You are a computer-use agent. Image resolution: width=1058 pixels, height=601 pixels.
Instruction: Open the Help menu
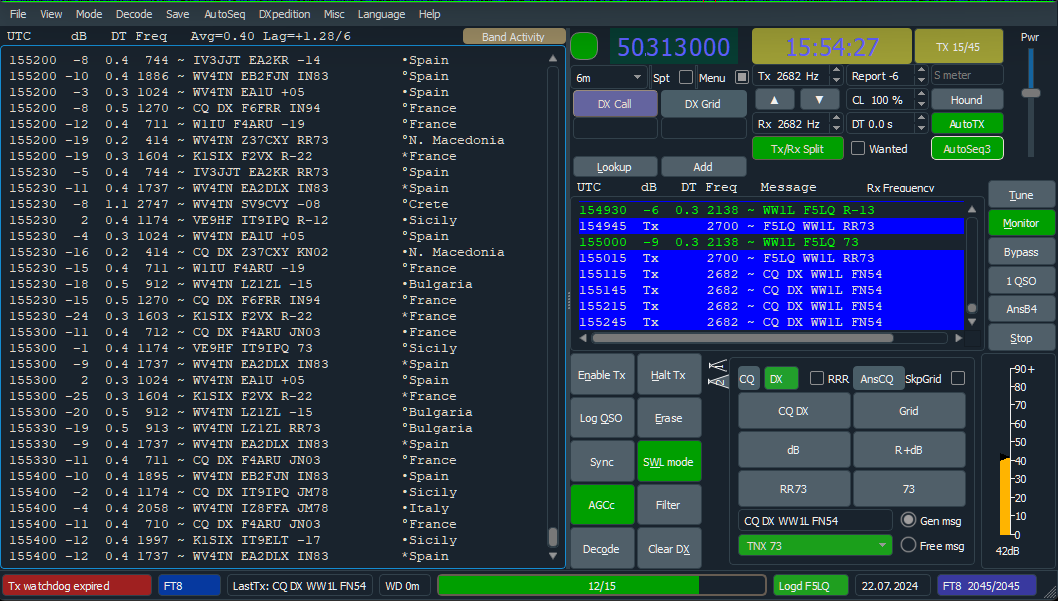click(429, 14)
